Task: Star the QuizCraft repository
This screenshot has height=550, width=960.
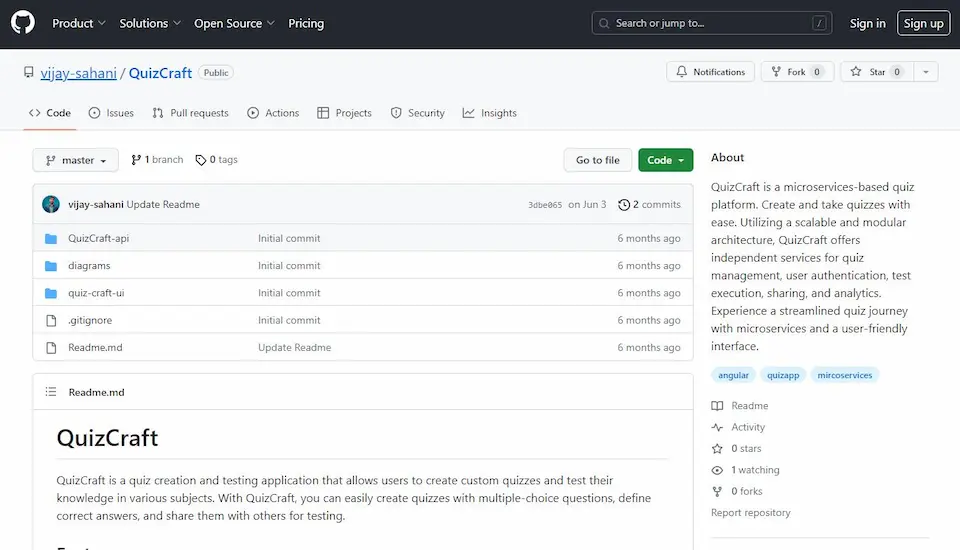Action: [877, 72]
